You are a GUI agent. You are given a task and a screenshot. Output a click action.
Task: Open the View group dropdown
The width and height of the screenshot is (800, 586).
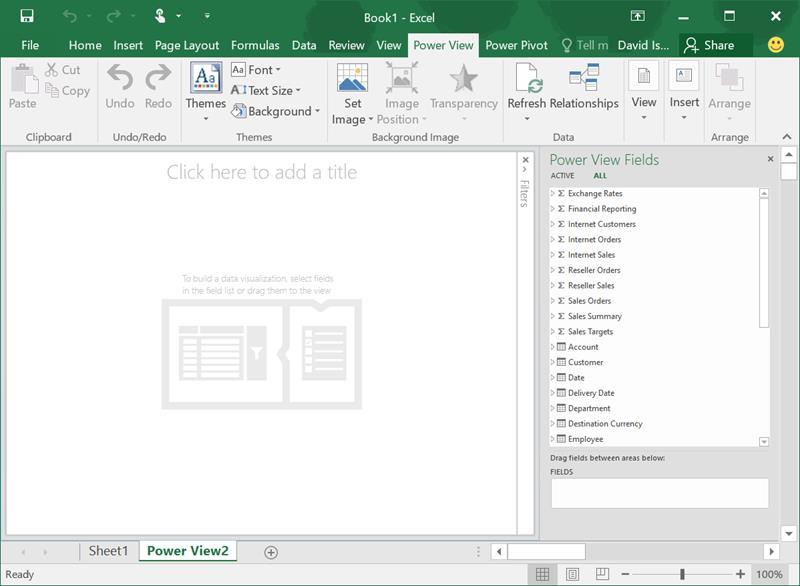click(x=644, y=92)
